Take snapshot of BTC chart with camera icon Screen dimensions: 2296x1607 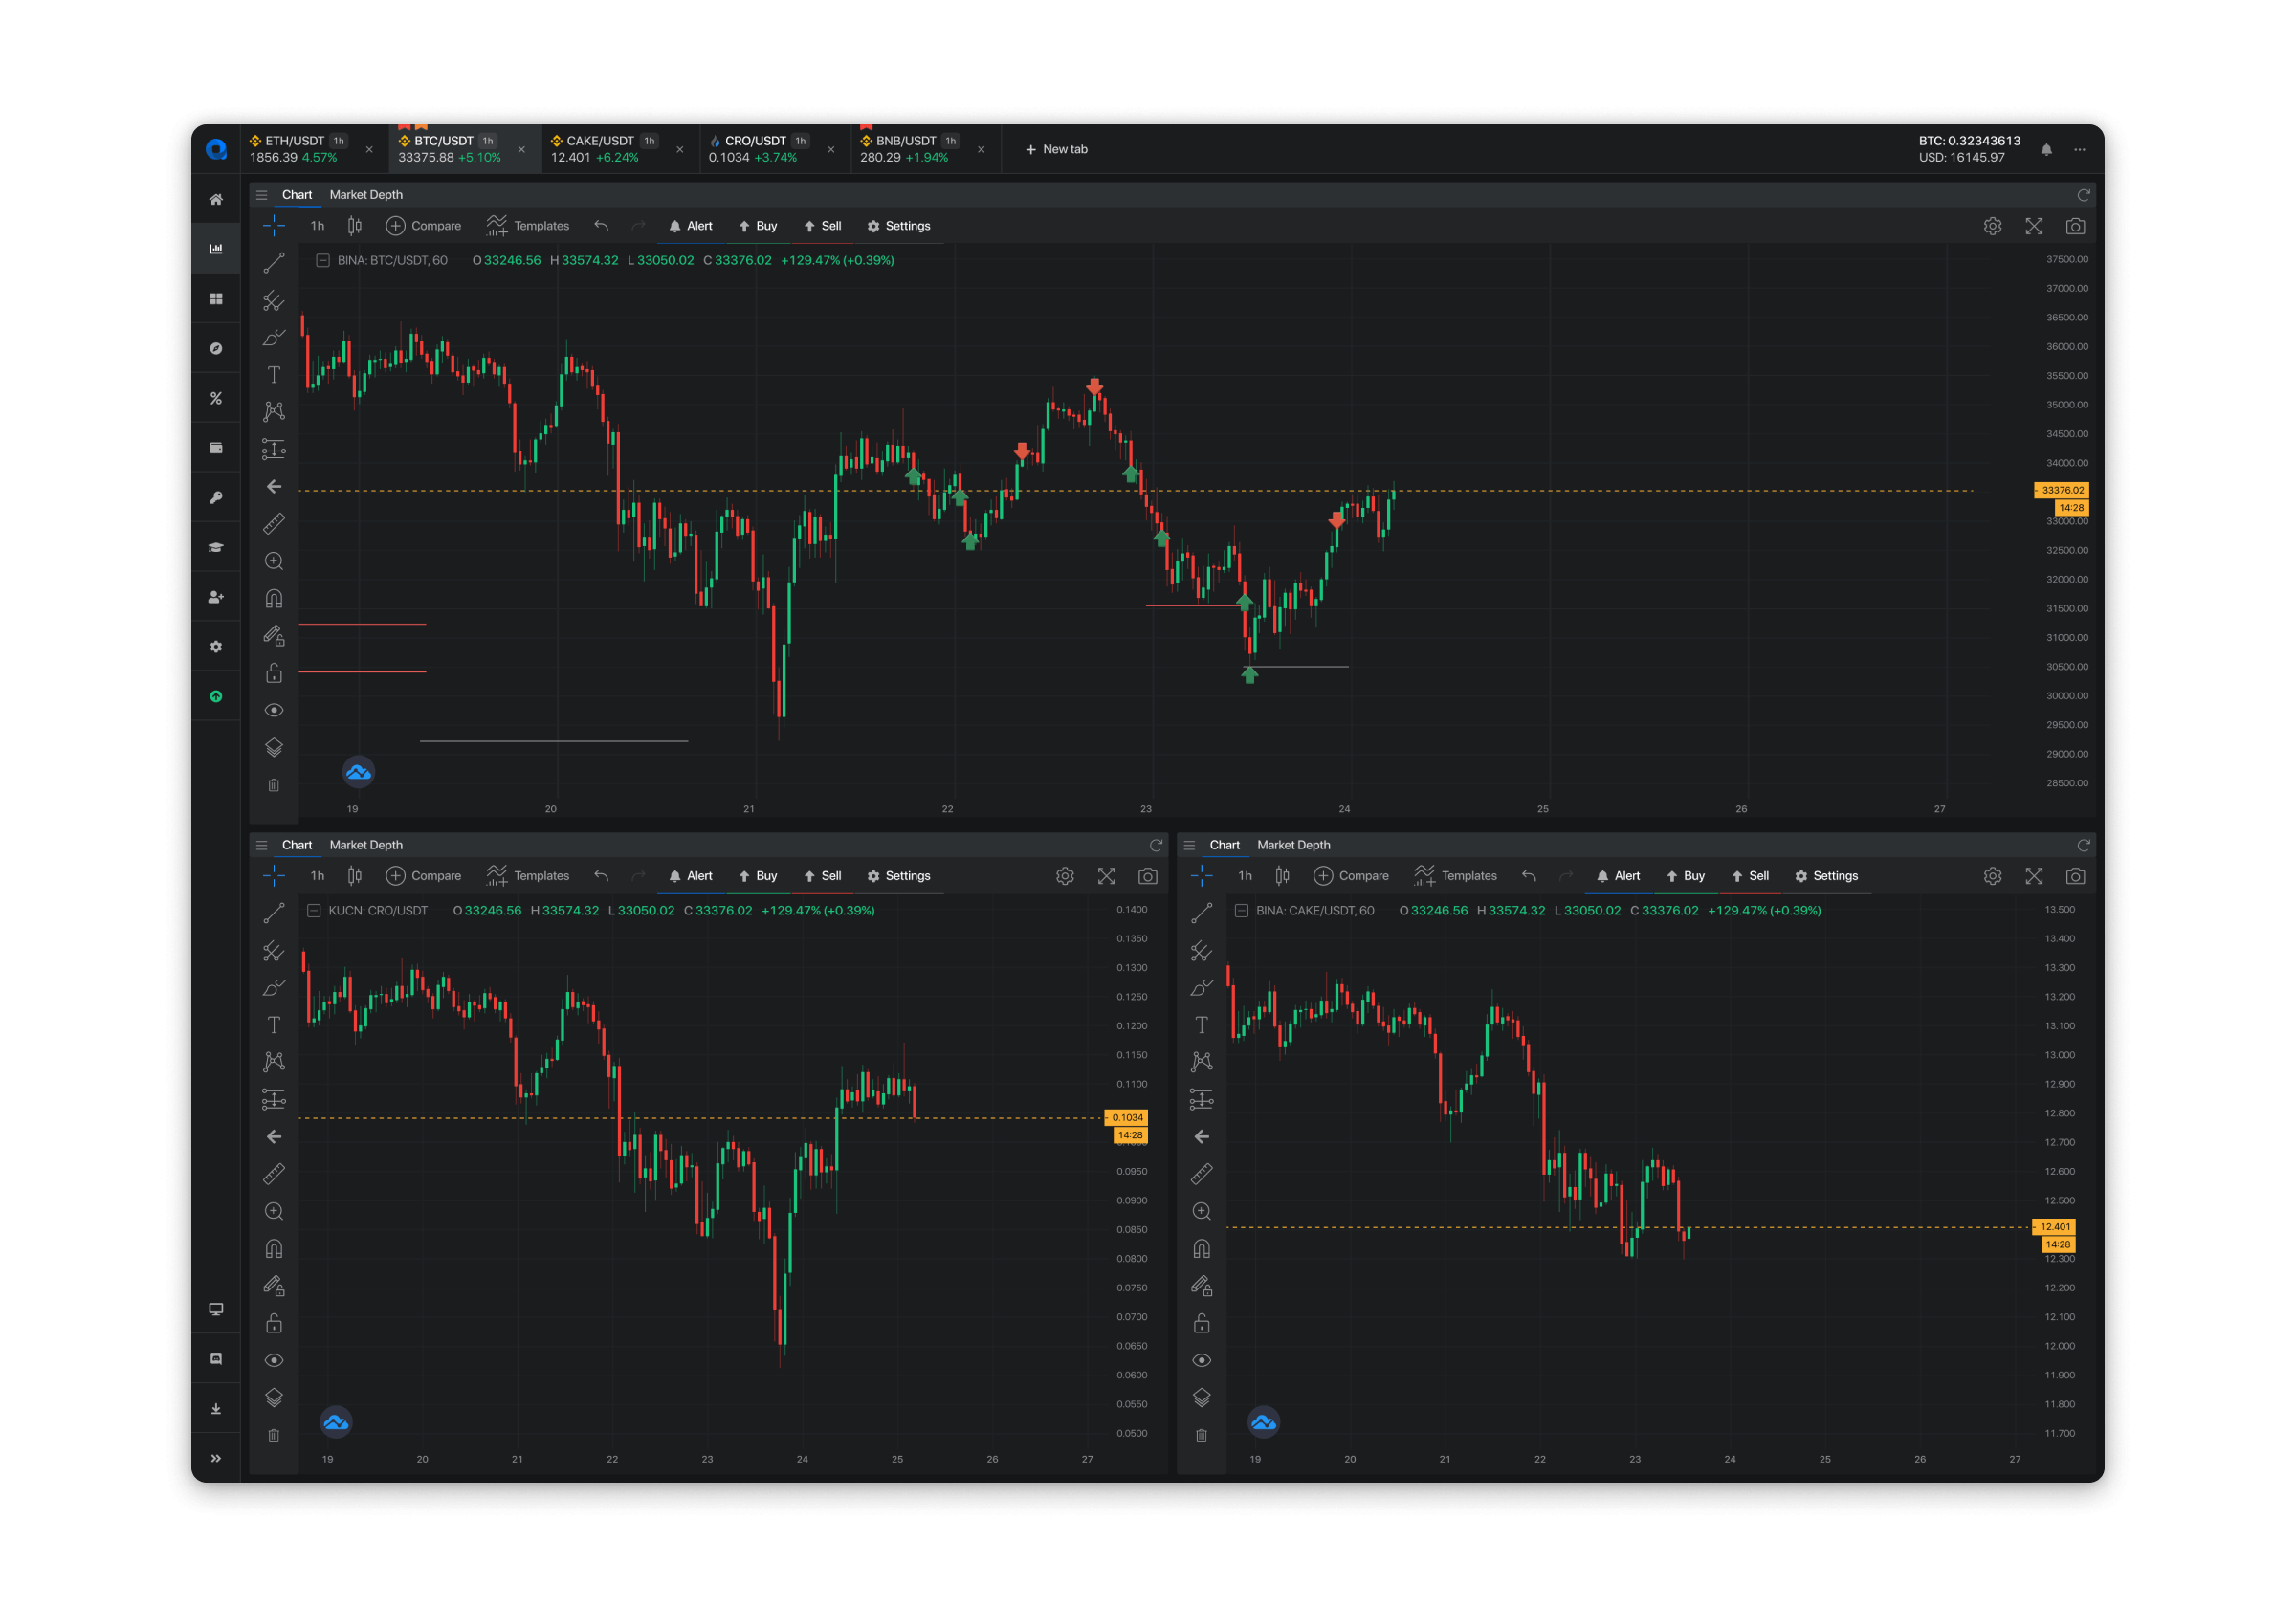2075,227
